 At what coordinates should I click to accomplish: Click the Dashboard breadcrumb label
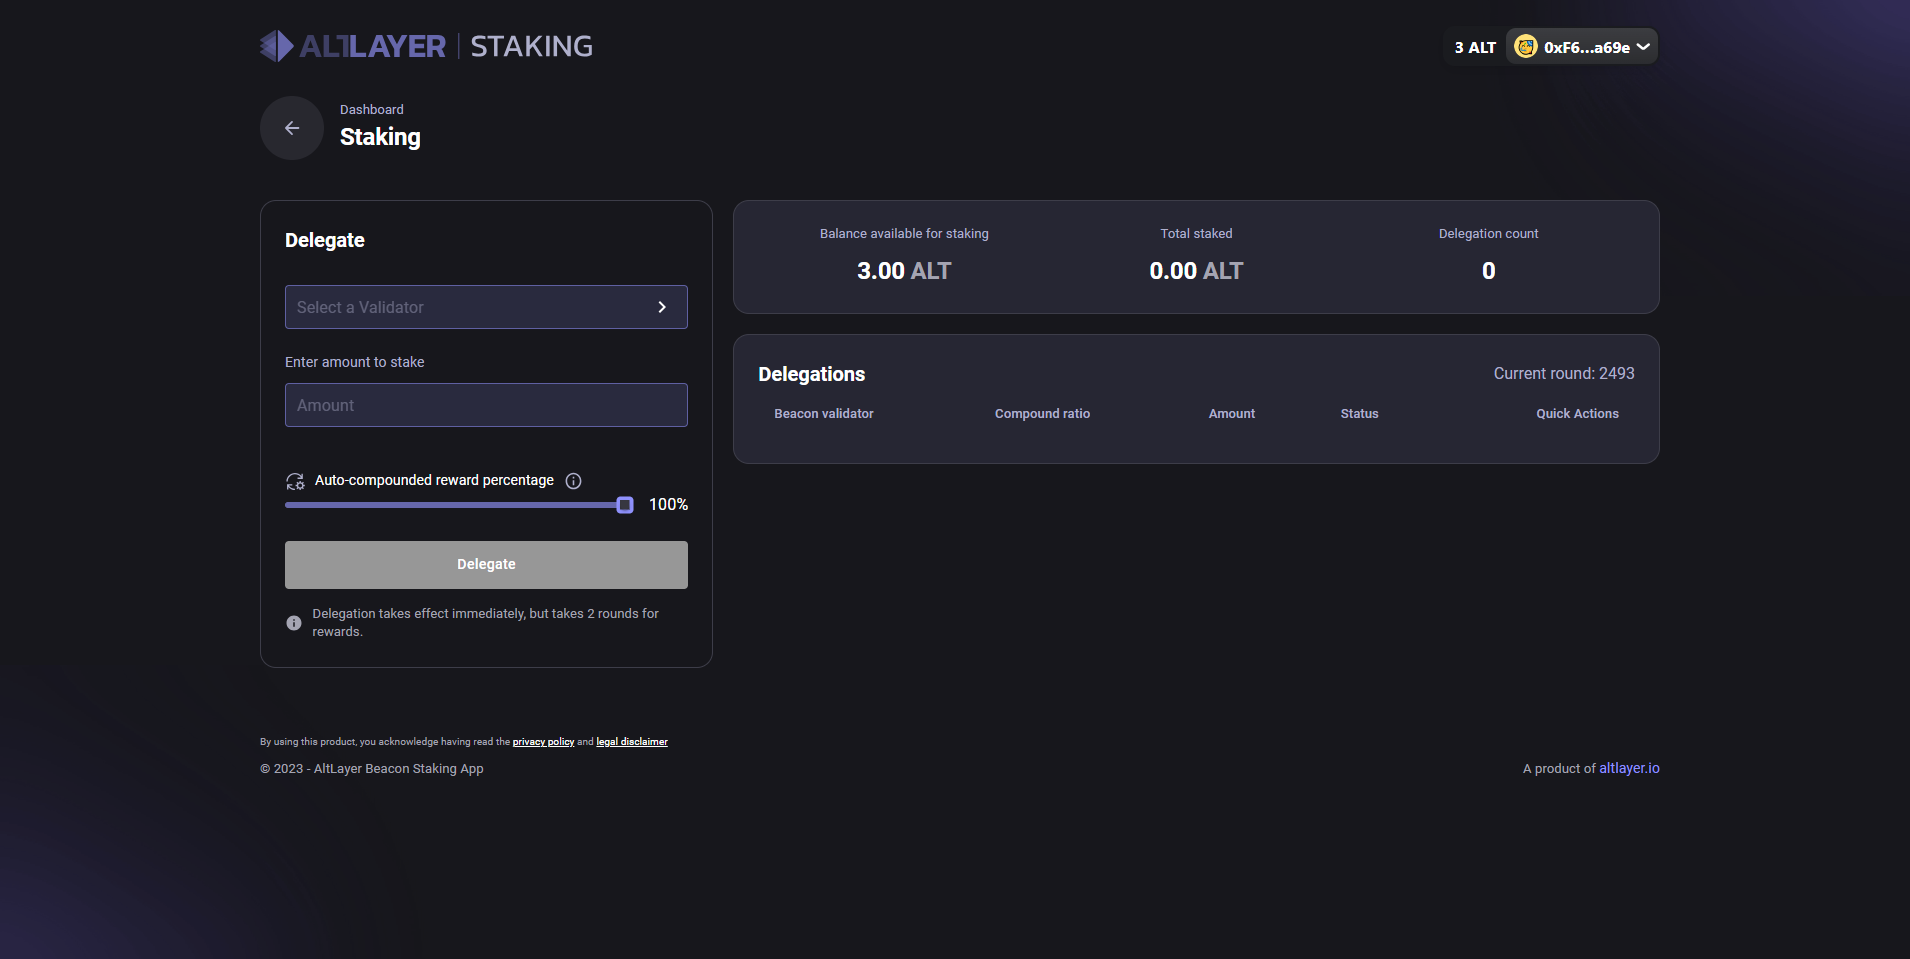[372, 110]
